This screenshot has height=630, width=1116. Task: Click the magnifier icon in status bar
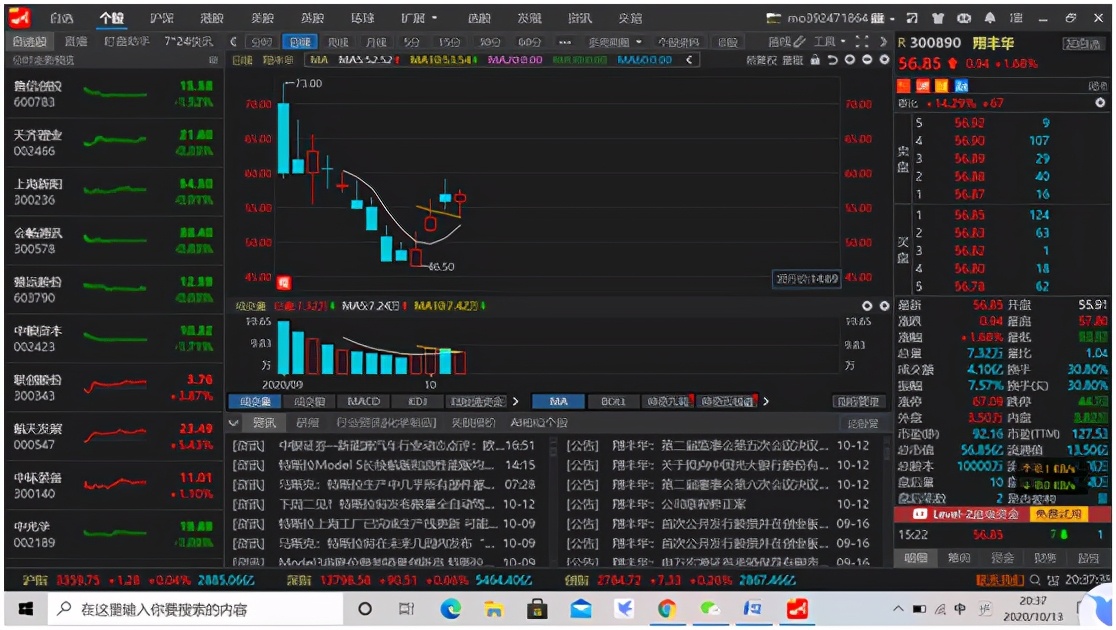tap(1035, 580)
